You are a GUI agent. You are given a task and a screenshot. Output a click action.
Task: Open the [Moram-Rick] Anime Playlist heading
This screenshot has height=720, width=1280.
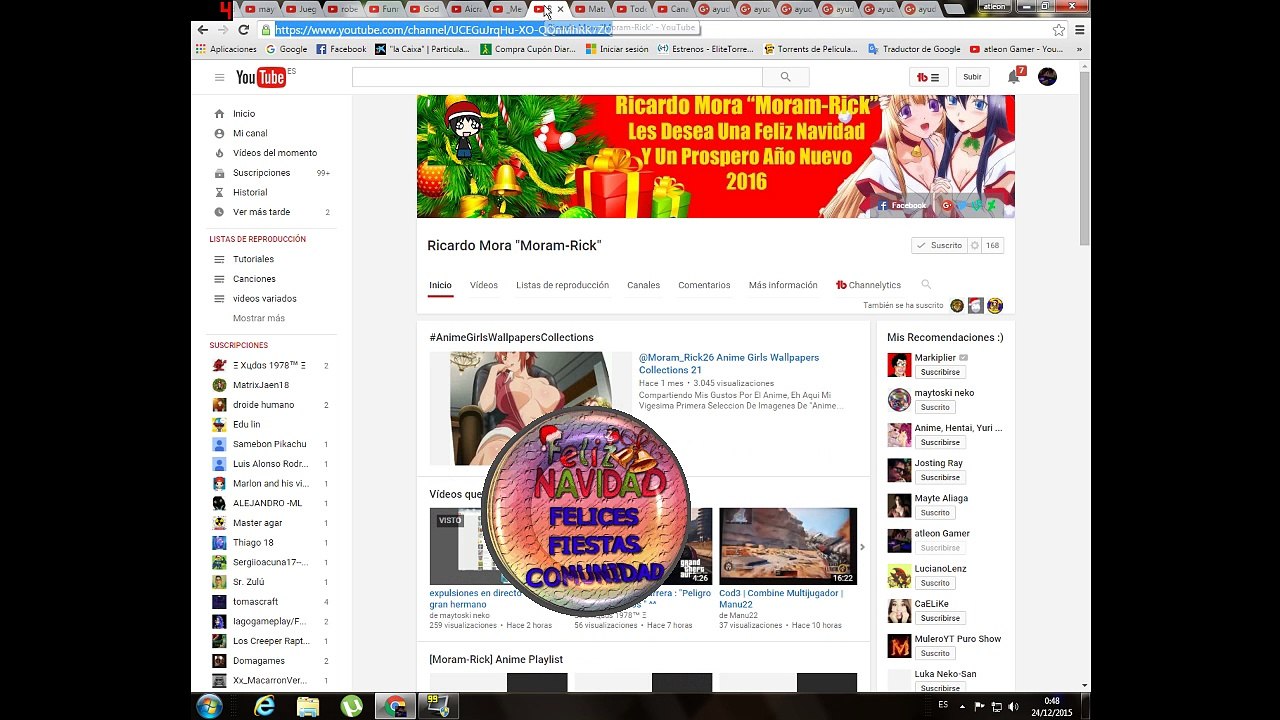point(496,660)
